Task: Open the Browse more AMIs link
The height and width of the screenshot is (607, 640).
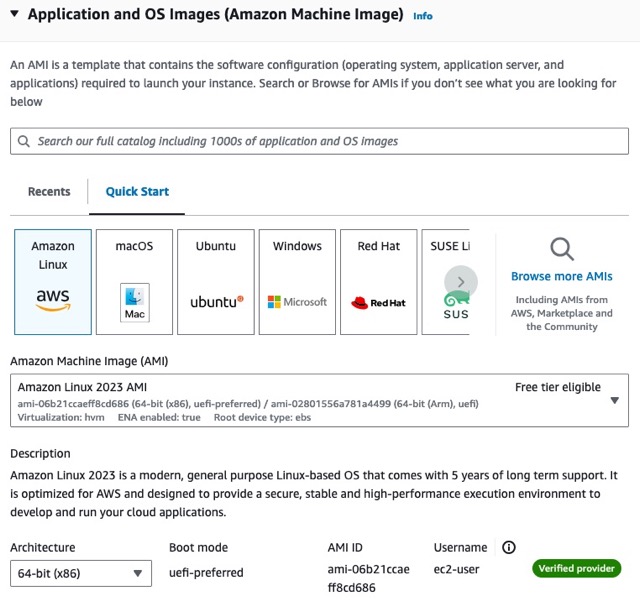Action: 562,276
